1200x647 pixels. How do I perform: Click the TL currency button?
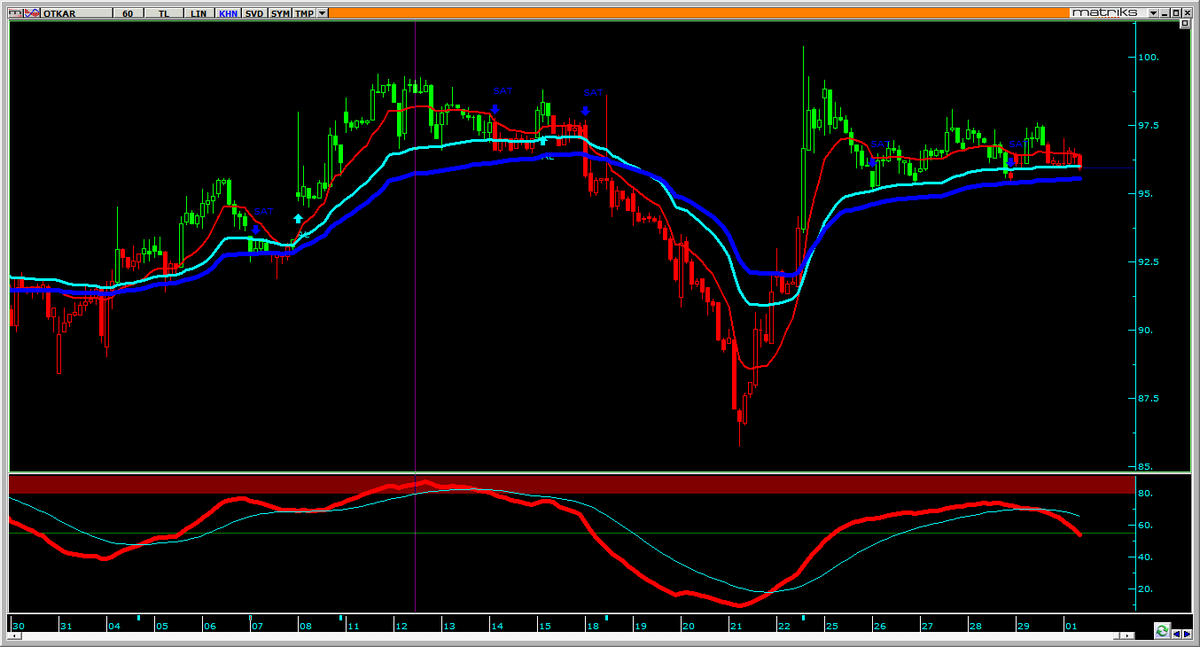[164, 14]
